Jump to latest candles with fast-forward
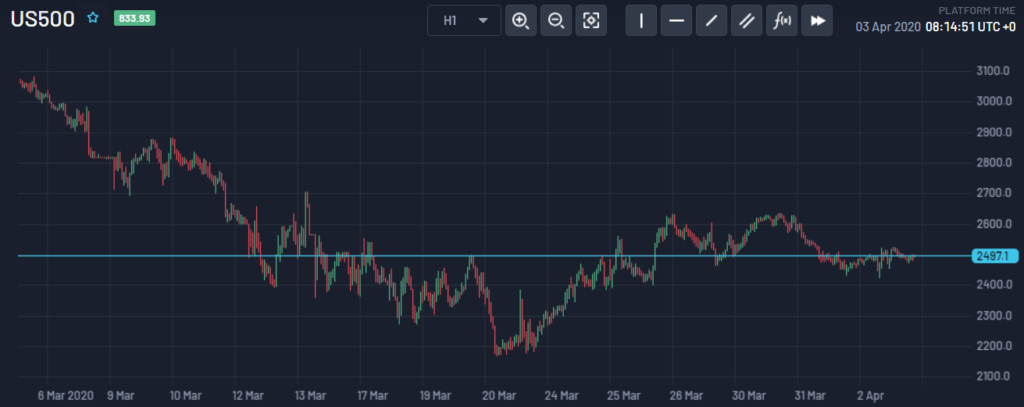This screenshot has width=1024, height=407. pos(817,20)
